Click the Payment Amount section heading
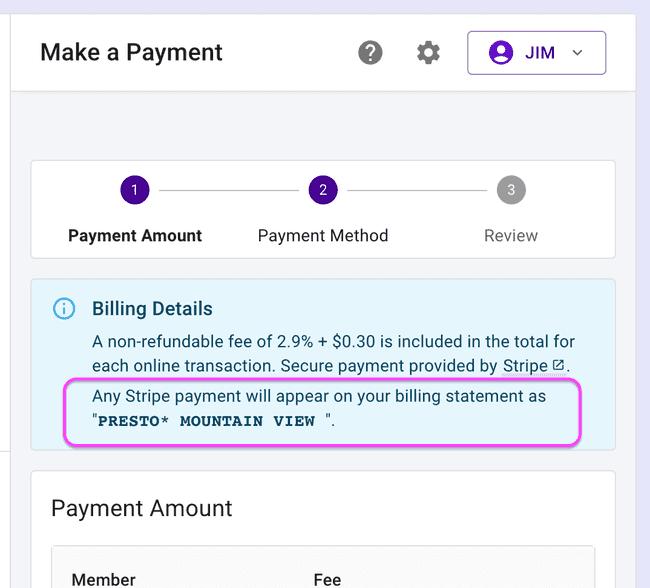Image resolution: width=650 pixels, height=588 pixels. point(141,508)
